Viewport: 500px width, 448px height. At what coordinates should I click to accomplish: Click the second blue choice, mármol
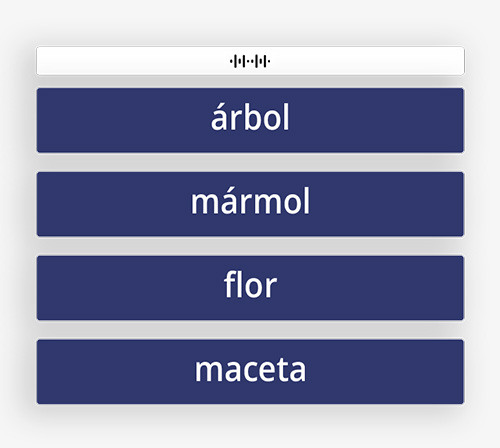pos(250,204)
